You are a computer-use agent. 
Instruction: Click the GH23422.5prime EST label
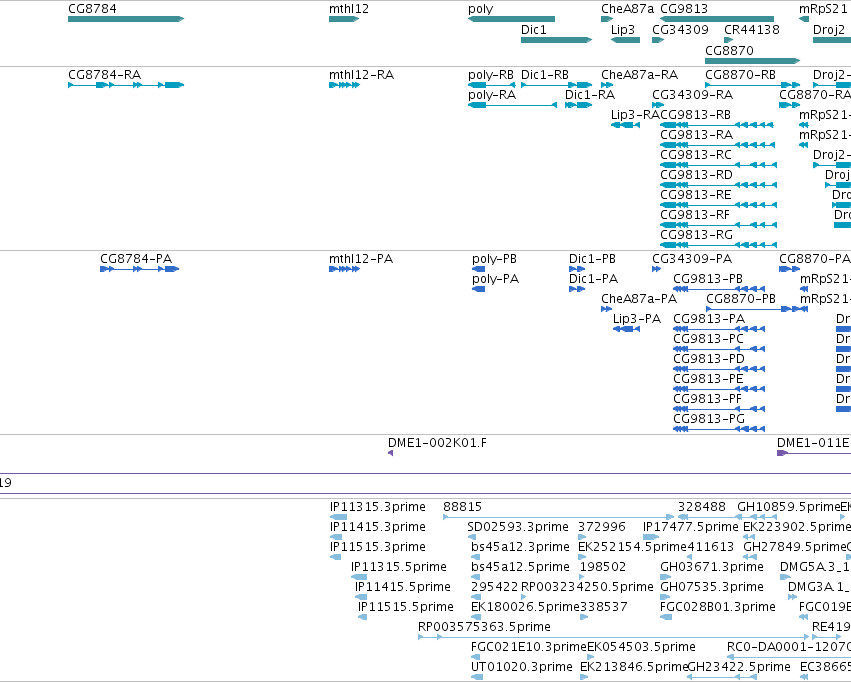point(739,667)
